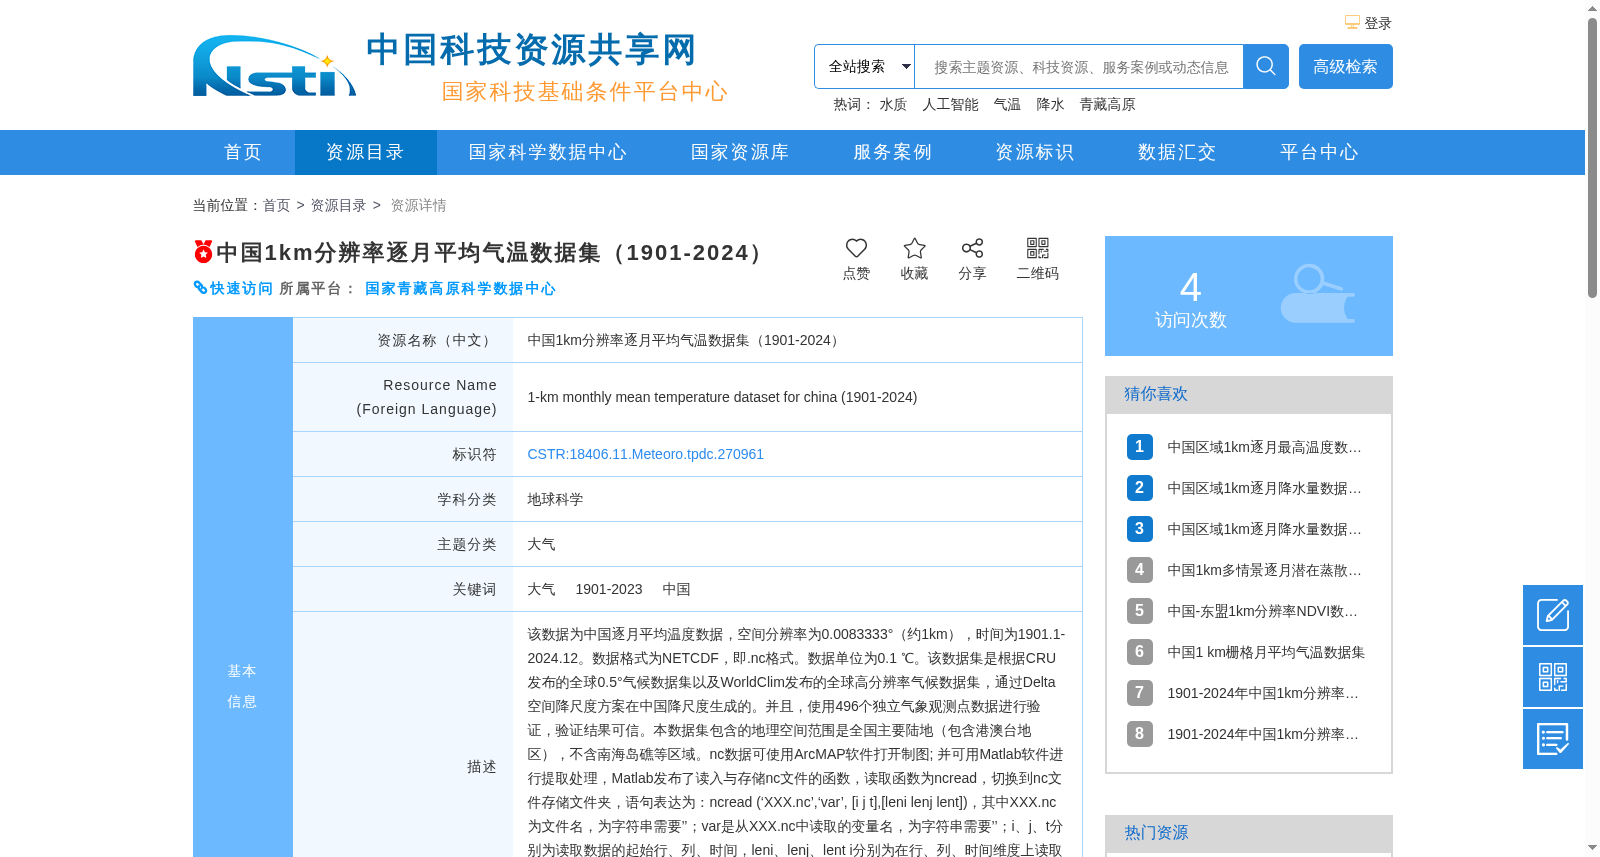This screenshot has height=857, width=1600.
Task: Select hot word 降水
Action: tap(1050, 104)
